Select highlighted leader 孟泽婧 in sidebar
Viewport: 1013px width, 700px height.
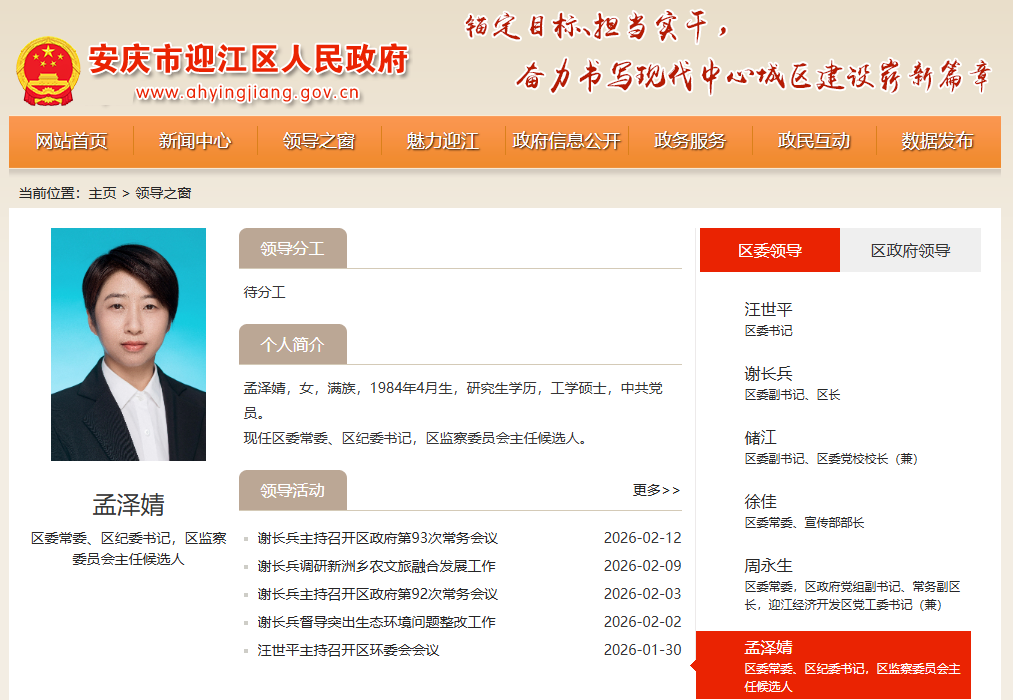(833, 664)
